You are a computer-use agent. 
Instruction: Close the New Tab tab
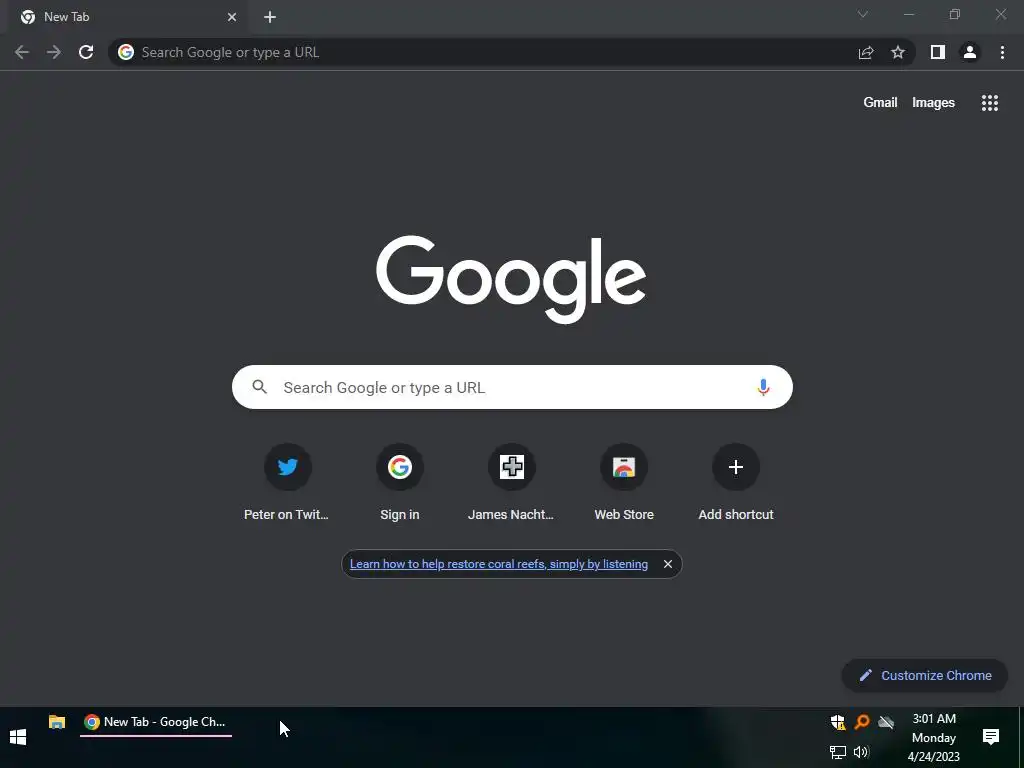pyautogui.click(x=232, y=17)
